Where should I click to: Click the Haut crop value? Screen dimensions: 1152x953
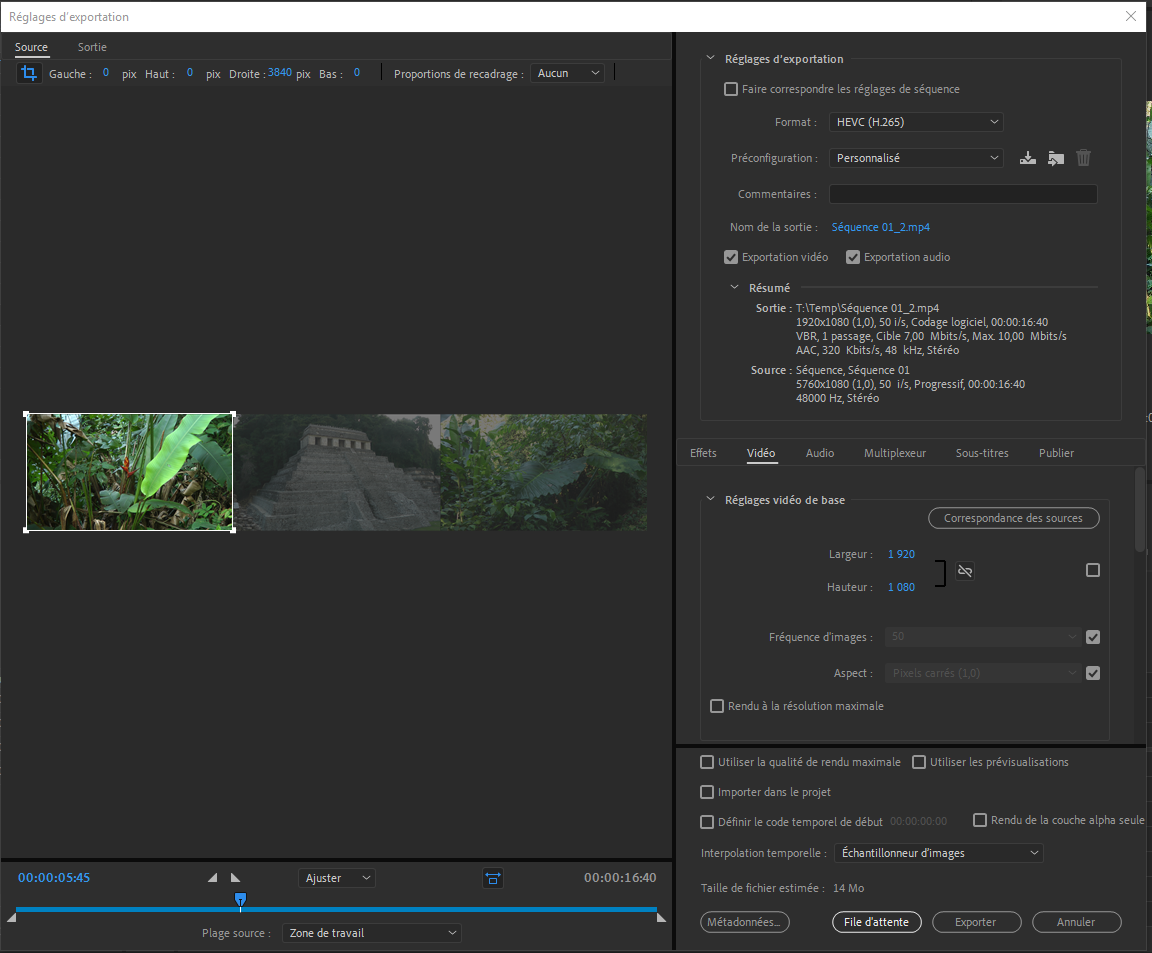tap(190, 72)
